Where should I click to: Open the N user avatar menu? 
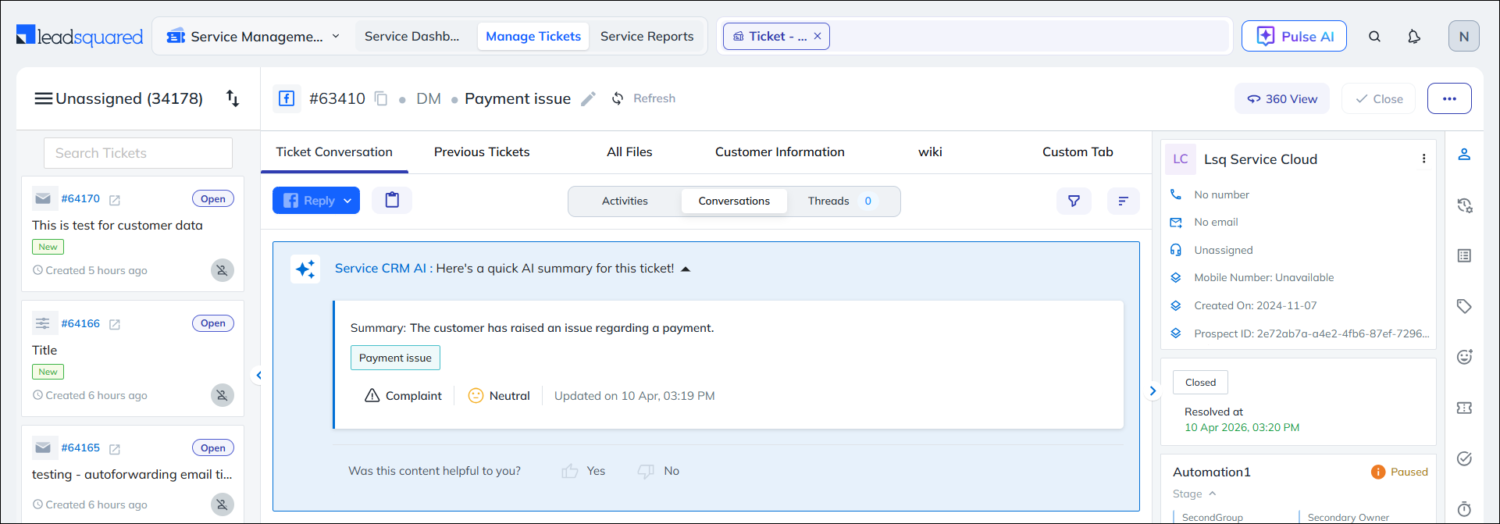tap(1464, 36)
